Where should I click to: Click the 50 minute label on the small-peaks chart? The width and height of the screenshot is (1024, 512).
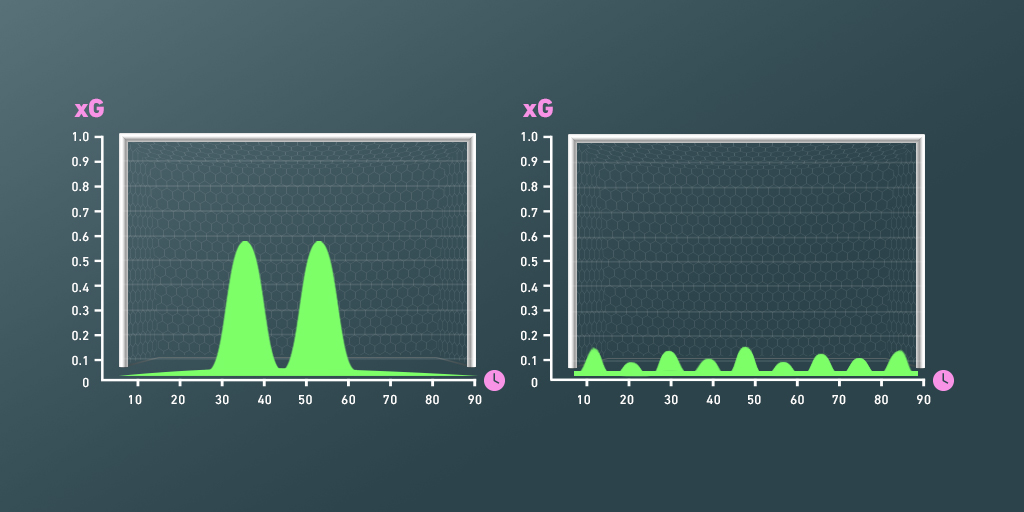click(754, 400)
